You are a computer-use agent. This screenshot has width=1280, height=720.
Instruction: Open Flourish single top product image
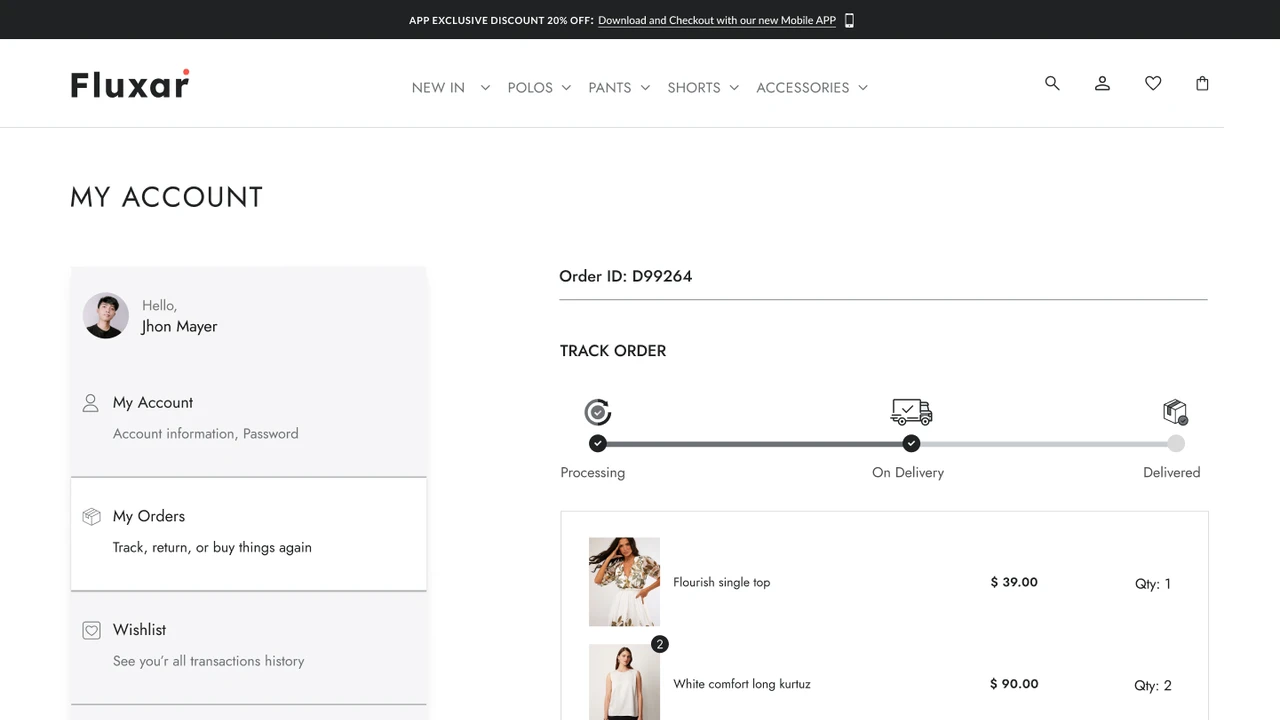click(624, 582)
